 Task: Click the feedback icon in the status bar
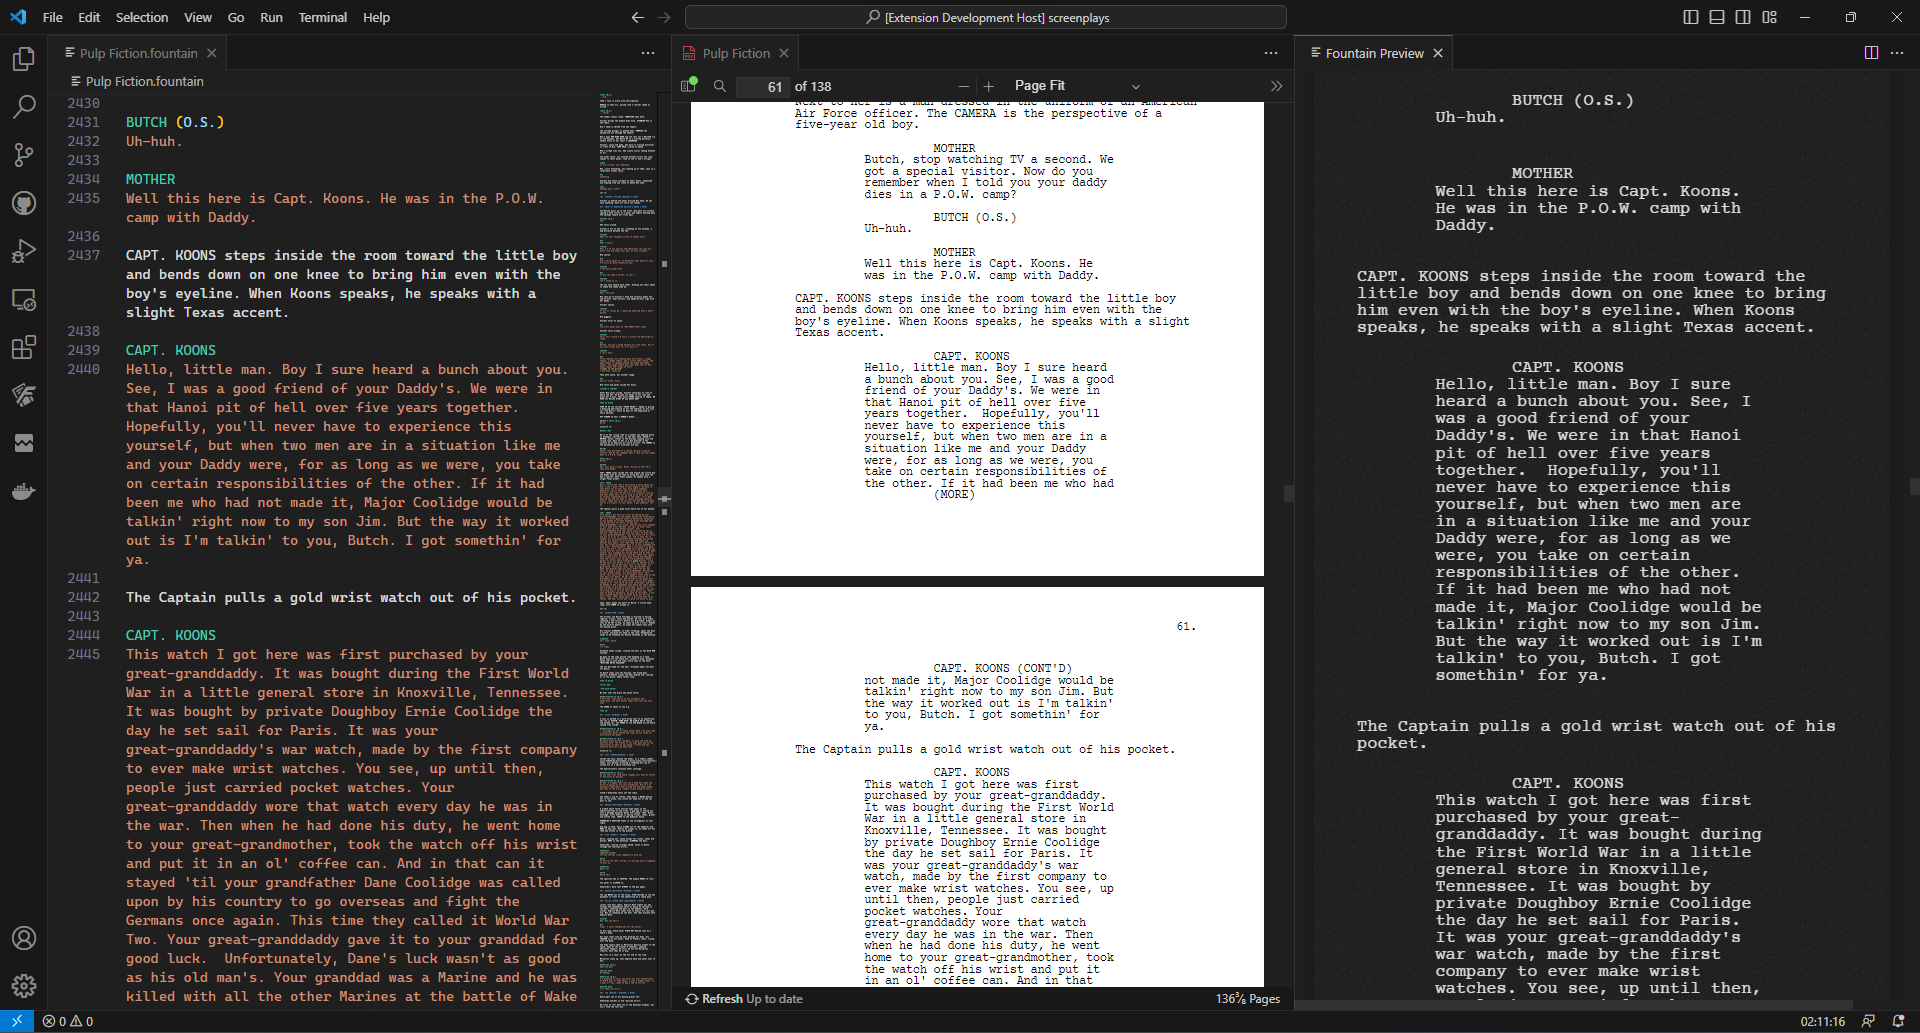(1868, 1021)
